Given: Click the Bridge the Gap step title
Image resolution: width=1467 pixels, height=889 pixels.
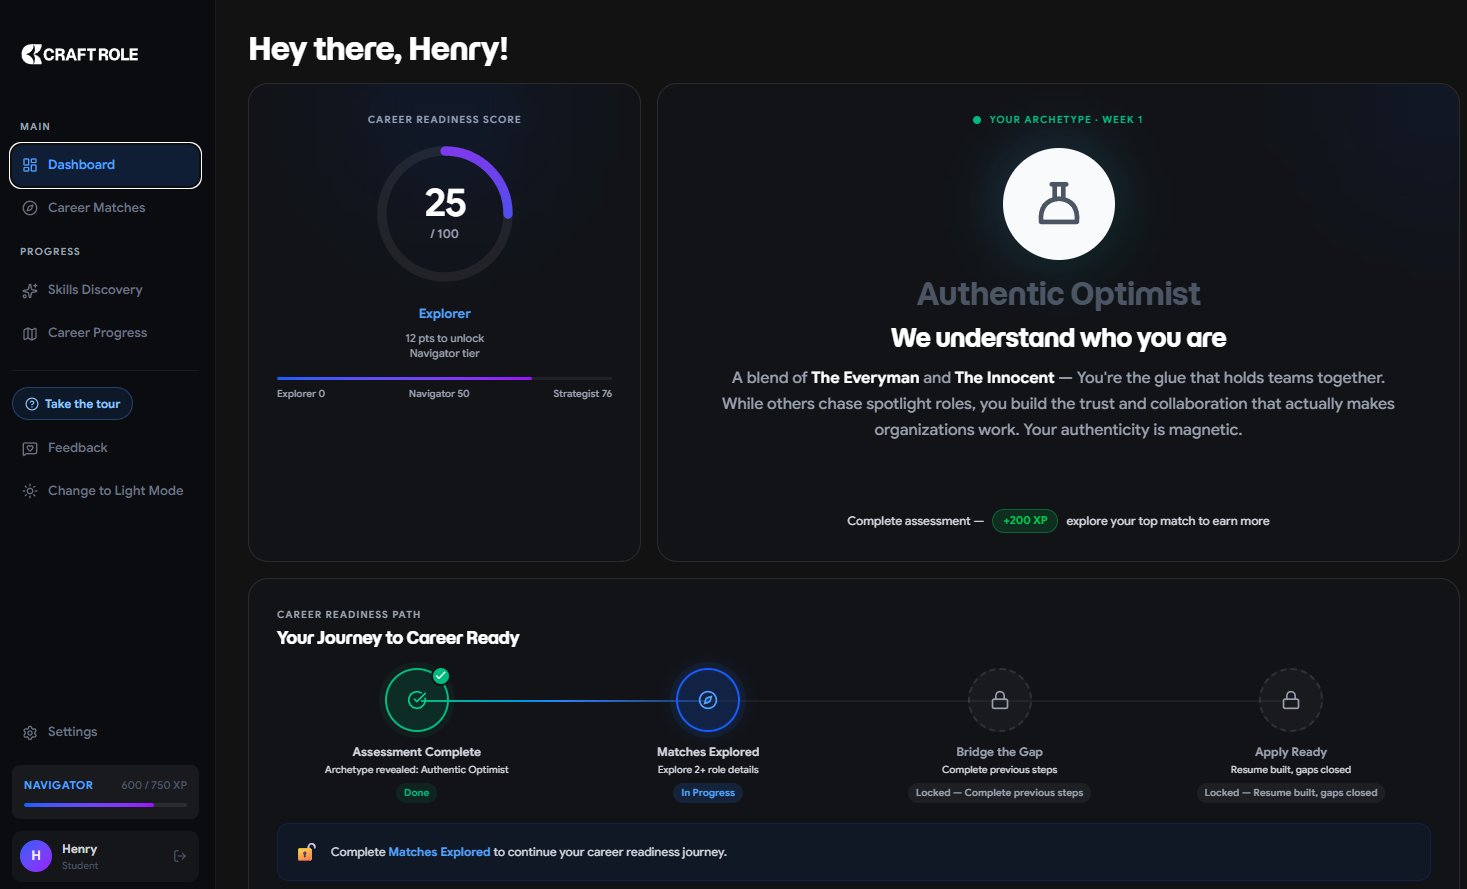Looking at the screenshot, I should [1000, 752].
